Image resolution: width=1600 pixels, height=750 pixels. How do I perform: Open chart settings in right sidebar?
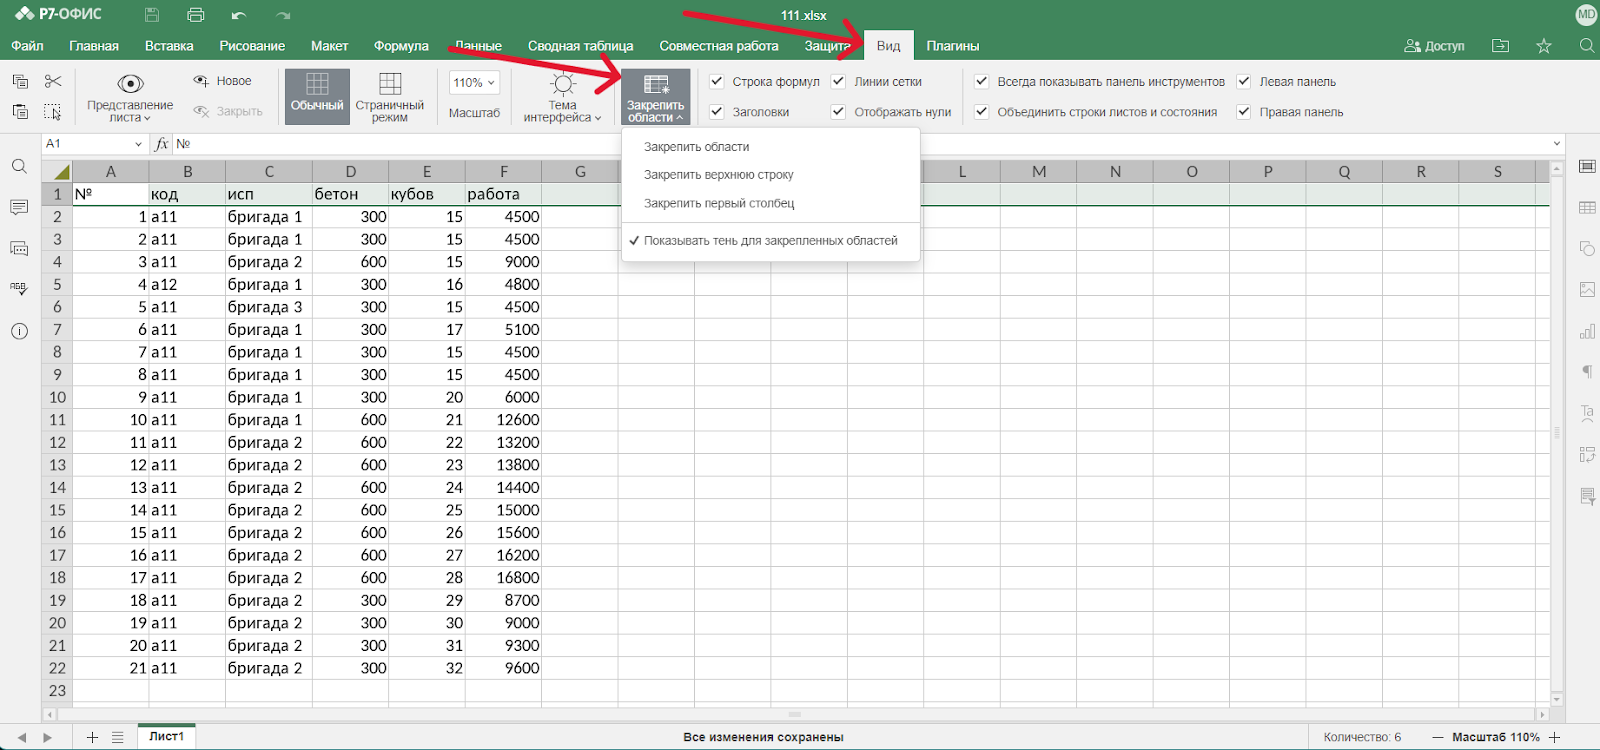pyautogui.click(x=1587, y=331)
